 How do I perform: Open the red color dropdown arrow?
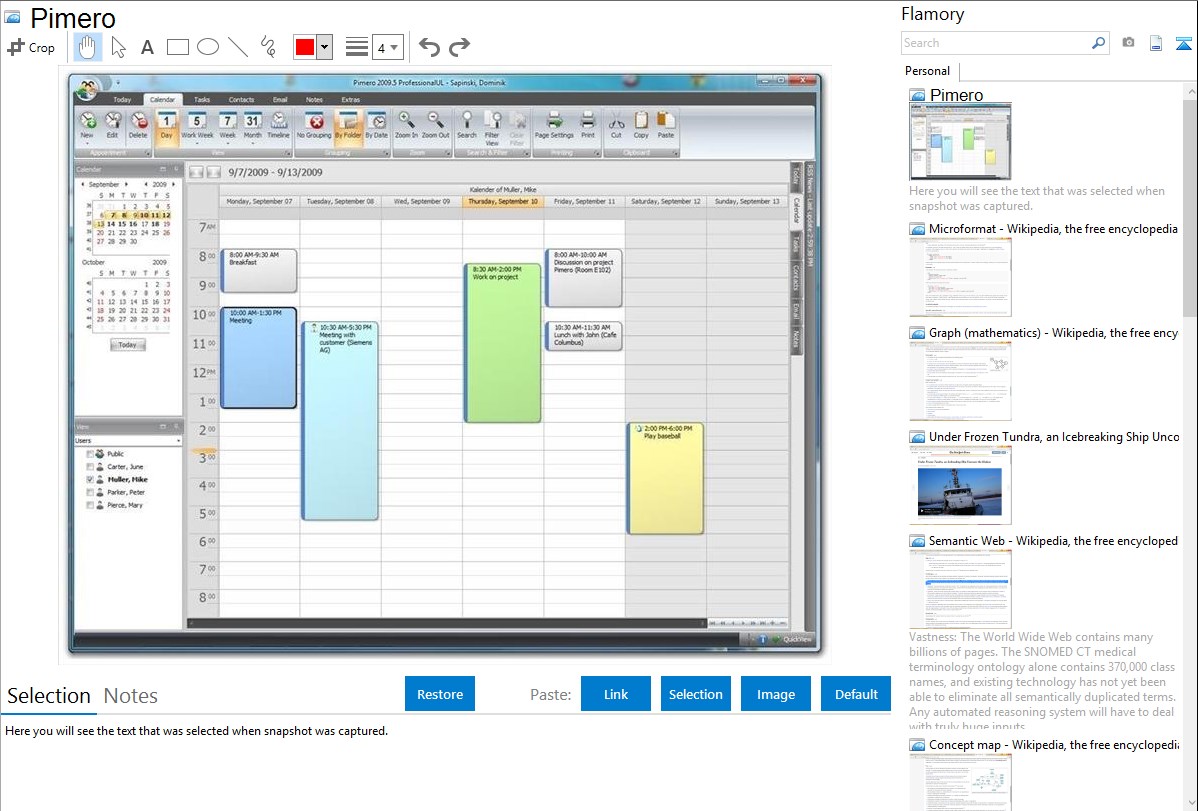click(x=325, y=47)
